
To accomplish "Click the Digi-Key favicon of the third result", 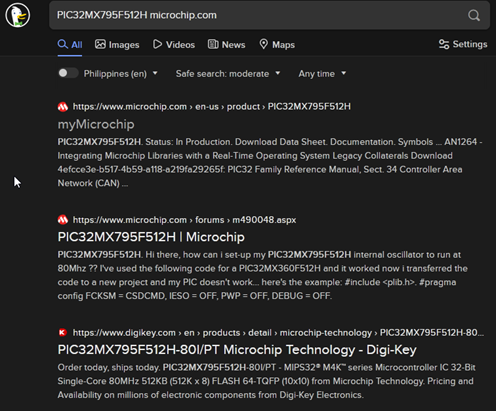I will click(x=63, y=333).
